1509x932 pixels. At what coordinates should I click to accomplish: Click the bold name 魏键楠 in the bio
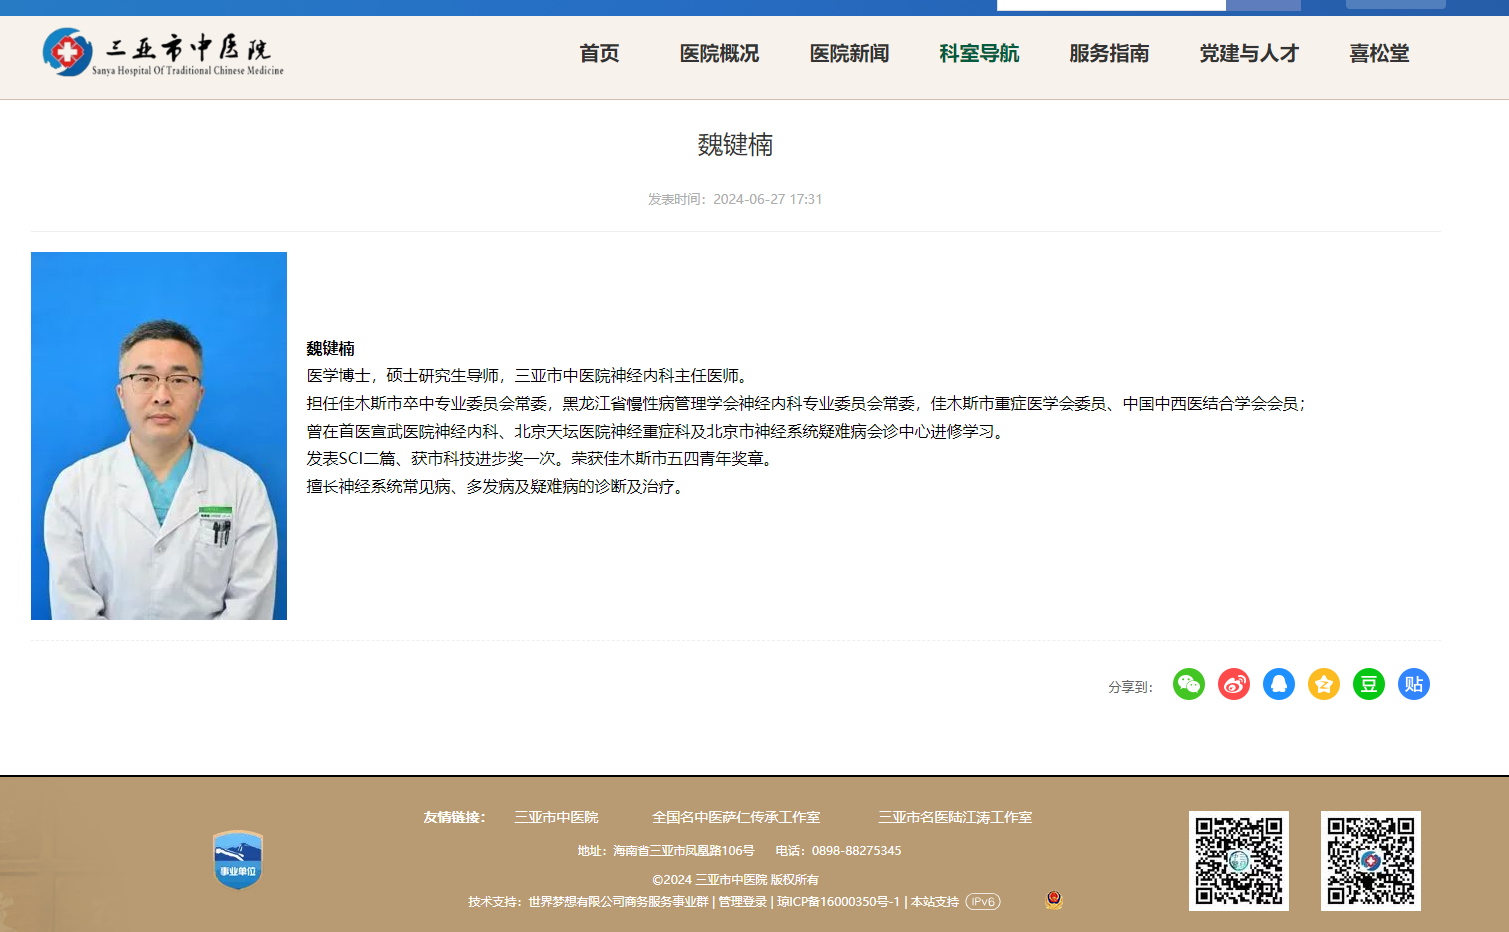point(331,348)
